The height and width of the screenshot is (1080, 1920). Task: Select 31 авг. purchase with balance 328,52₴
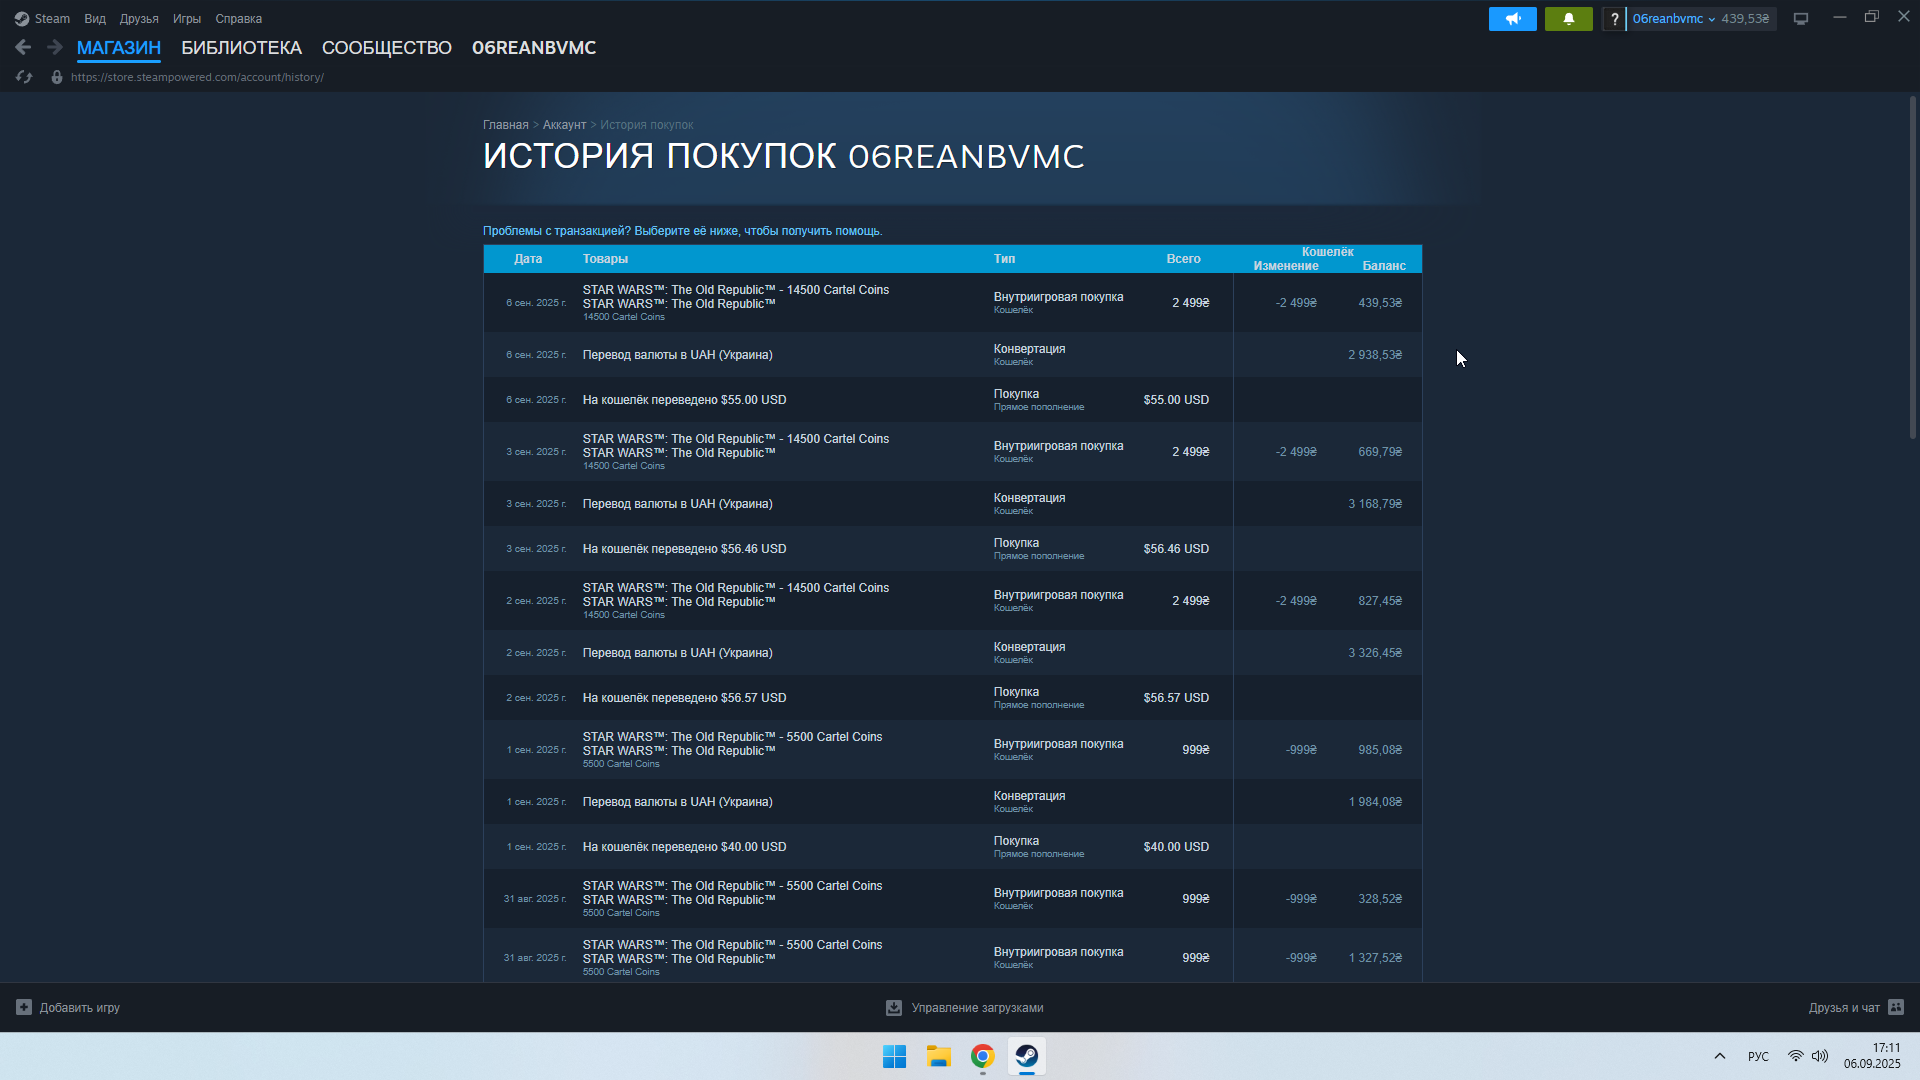tap(952, 899)
